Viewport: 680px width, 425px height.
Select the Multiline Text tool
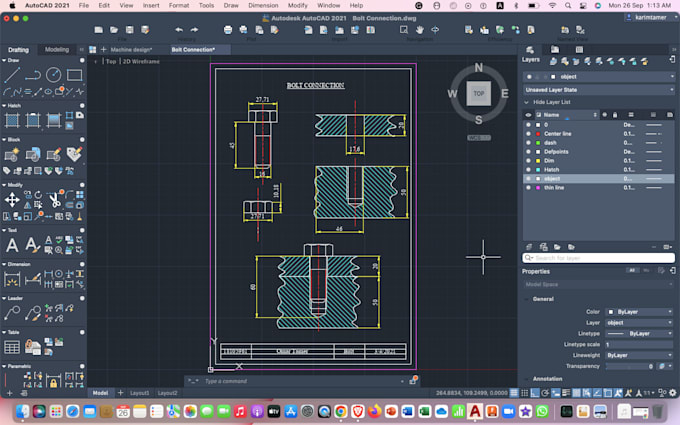(12, 245)
